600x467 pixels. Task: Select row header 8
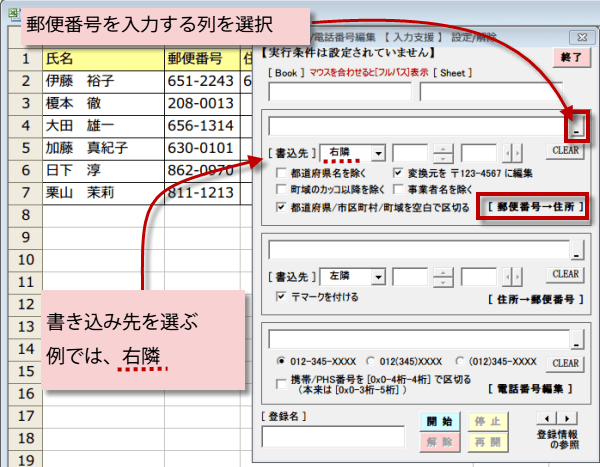pyautogui.click(x=25, y=216)
